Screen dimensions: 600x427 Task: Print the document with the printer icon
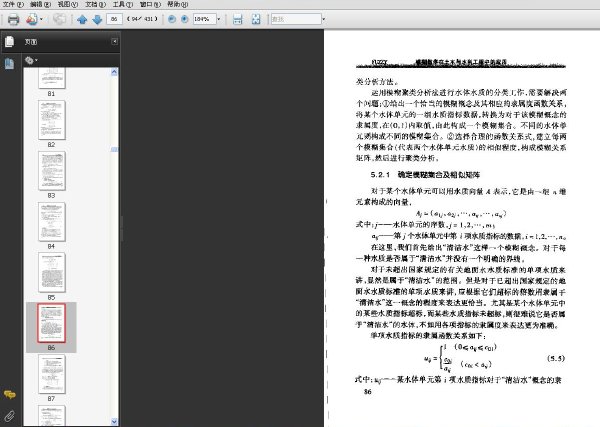[x=13, y=19]
